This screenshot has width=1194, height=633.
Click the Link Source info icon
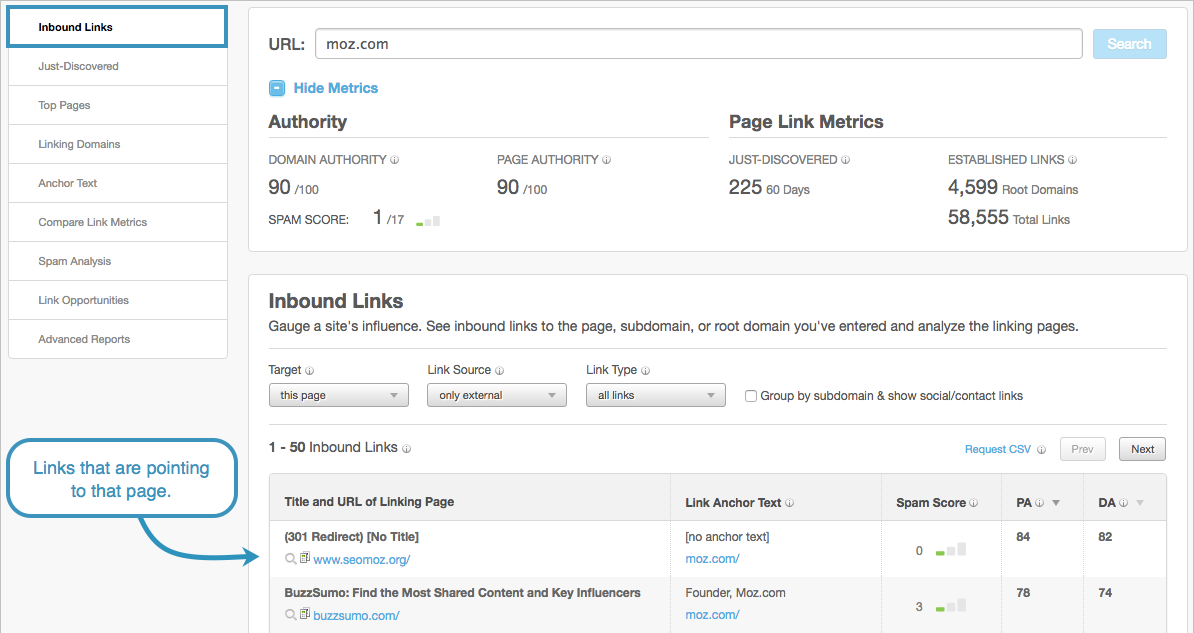click(500, 371)
